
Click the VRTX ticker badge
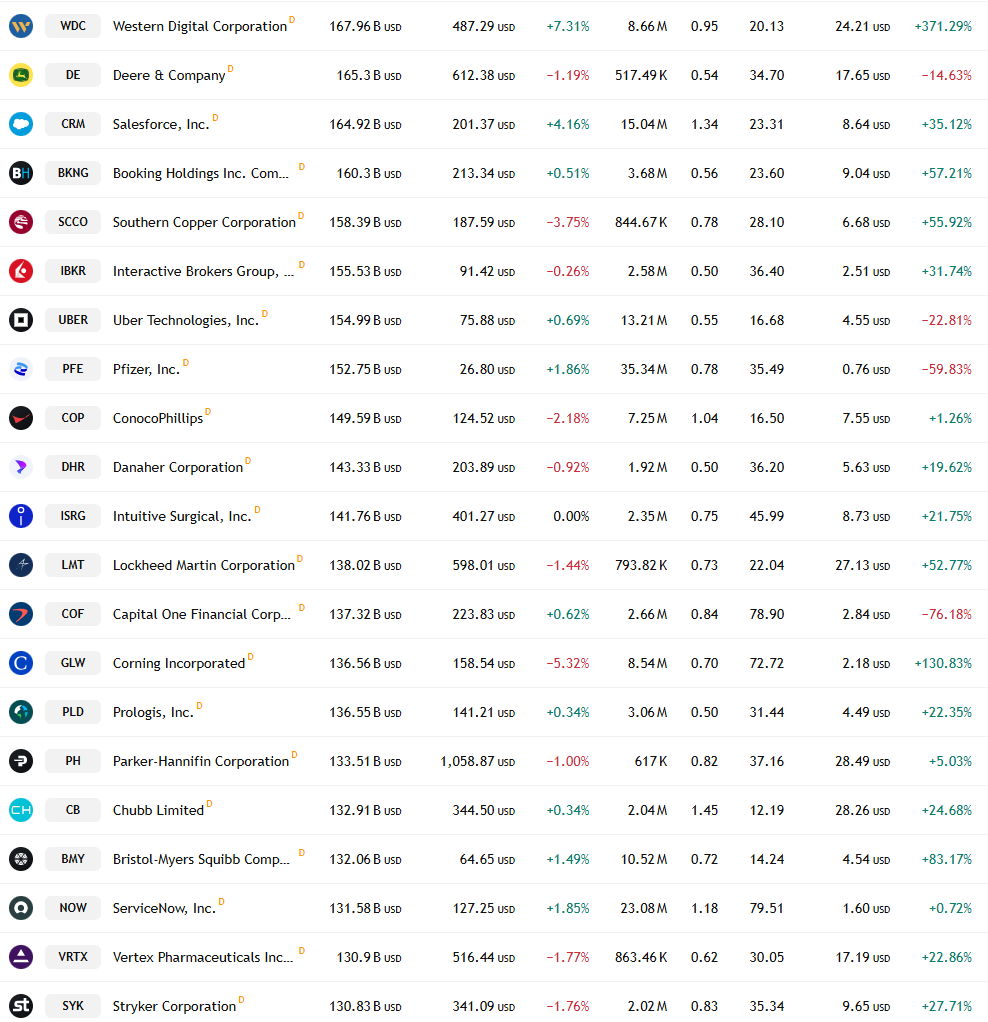[73, 957]
